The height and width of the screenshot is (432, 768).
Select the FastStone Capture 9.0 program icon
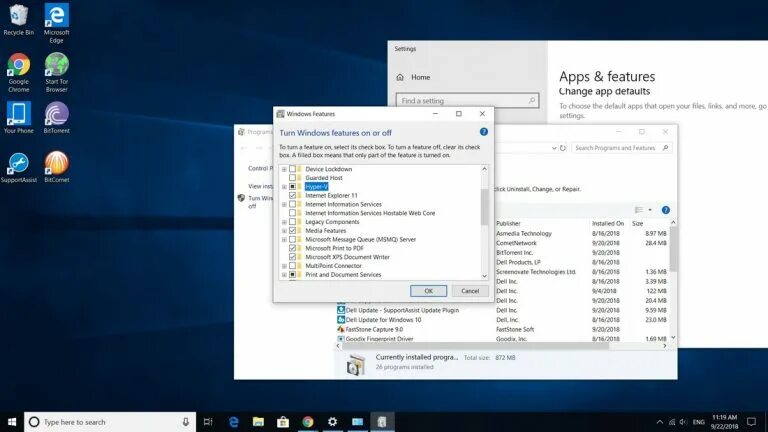[x=341, y=329]
